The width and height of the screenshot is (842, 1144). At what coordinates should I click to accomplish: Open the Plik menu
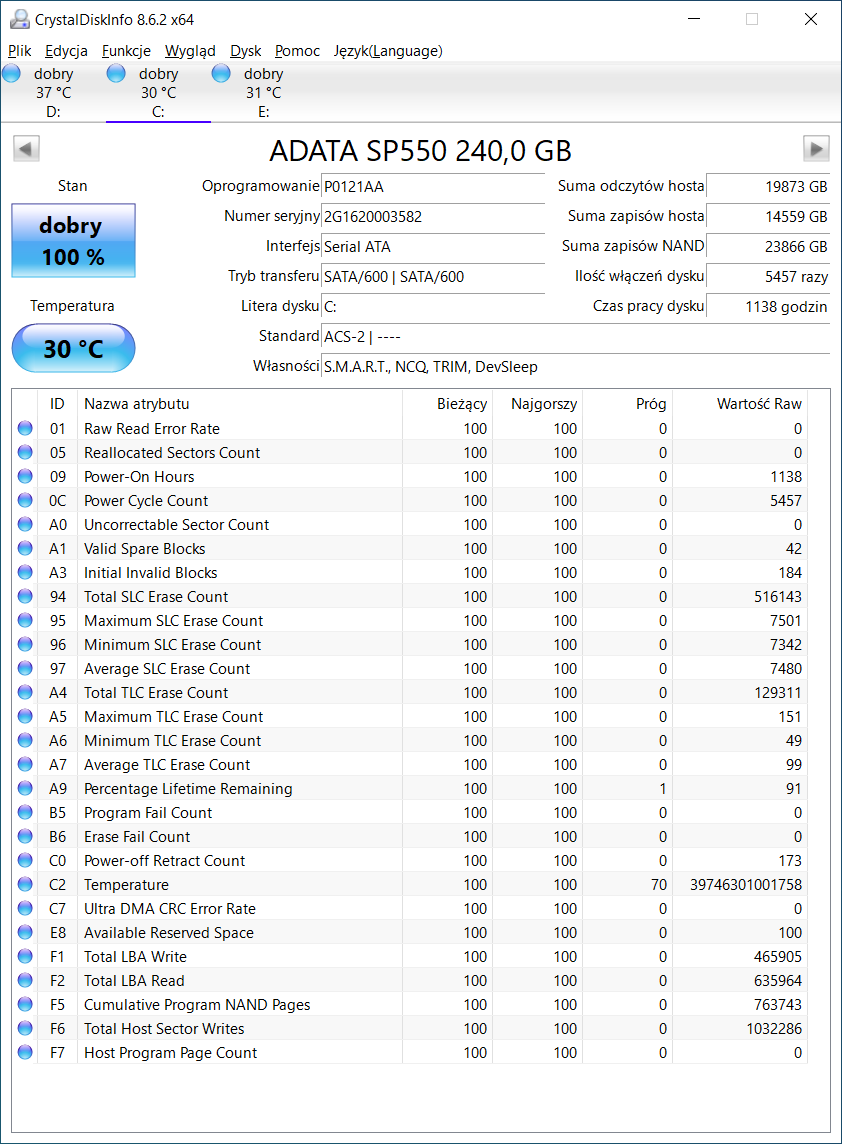click(20, 51)
